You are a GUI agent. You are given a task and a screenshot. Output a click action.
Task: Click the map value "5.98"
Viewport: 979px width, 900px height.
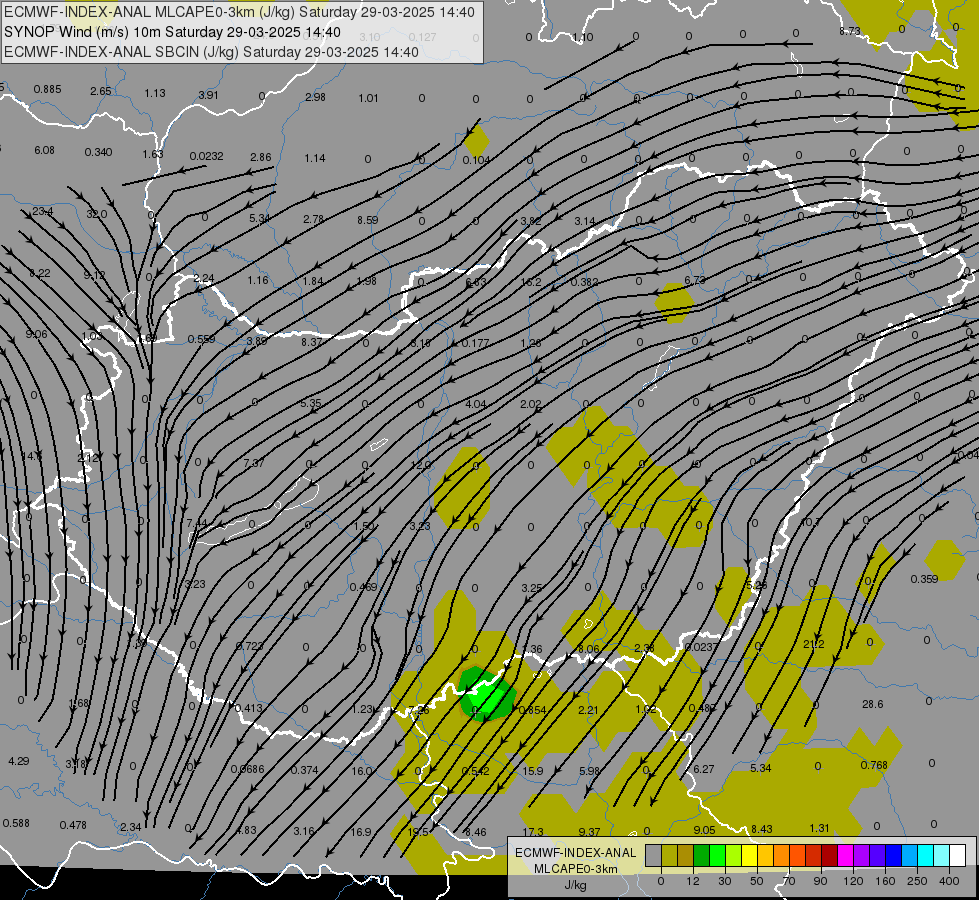click(589, 771)
